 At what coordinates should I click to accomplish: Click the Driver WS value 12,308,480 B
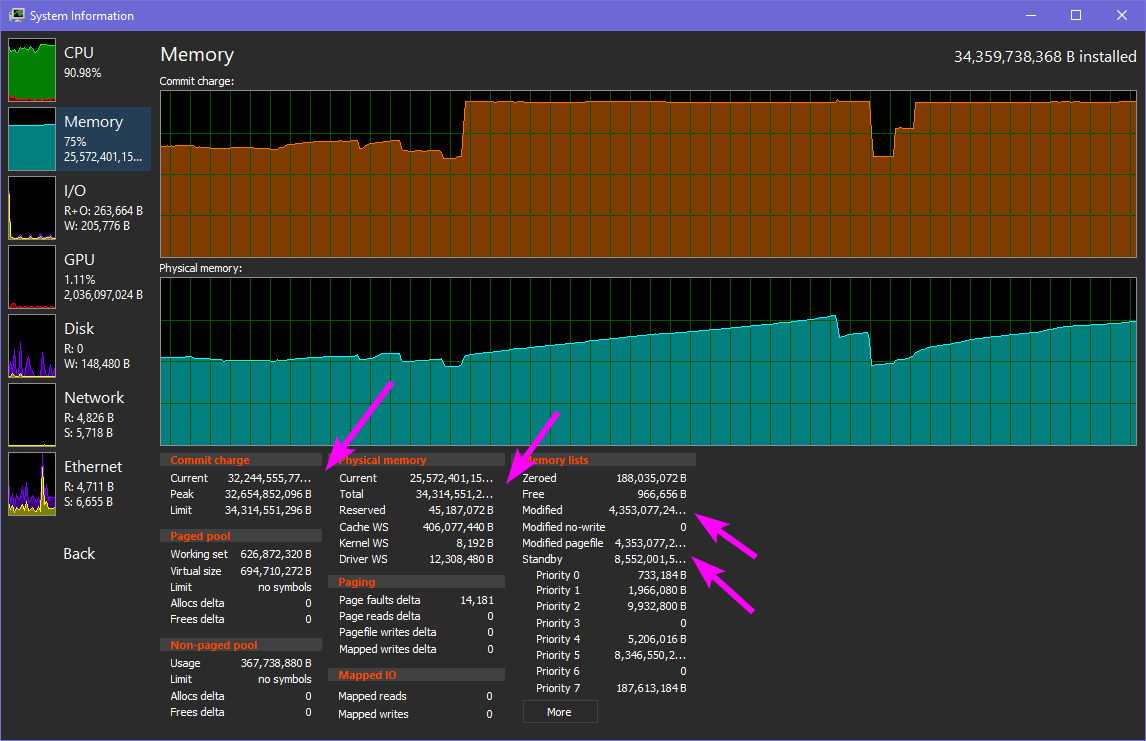tap(461, 559)
